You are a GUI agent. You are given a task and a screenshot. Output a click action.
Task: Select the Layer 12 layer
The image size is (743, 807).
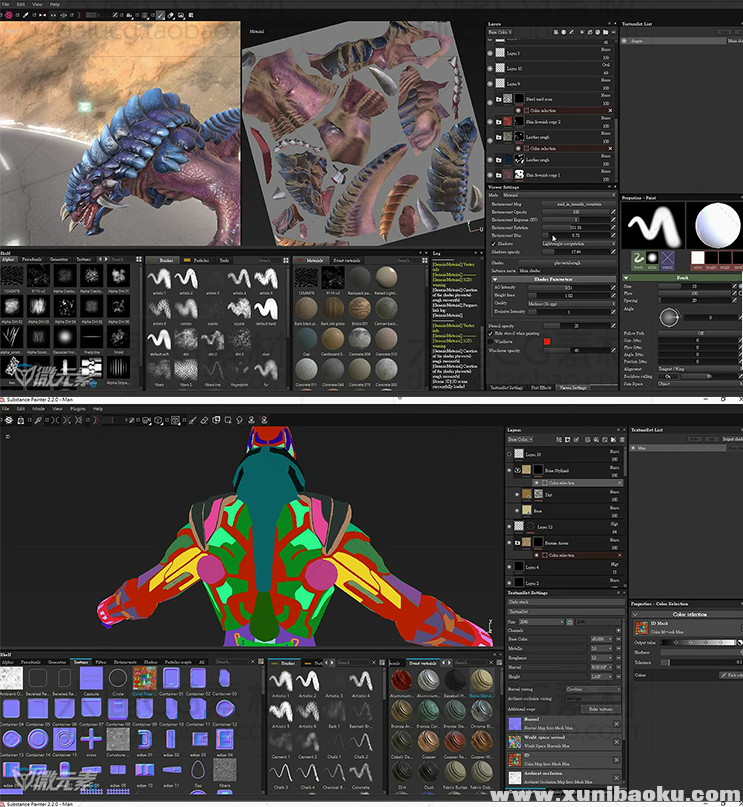545,526
